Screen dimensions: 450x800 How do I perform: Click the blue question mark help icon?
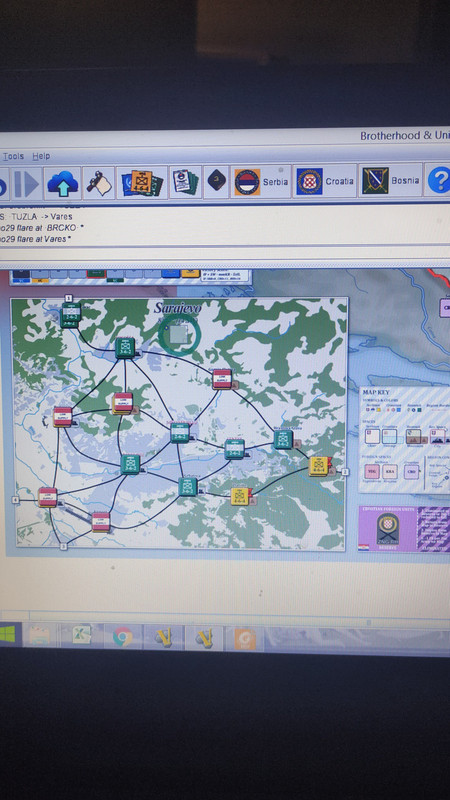pos(438,180)
